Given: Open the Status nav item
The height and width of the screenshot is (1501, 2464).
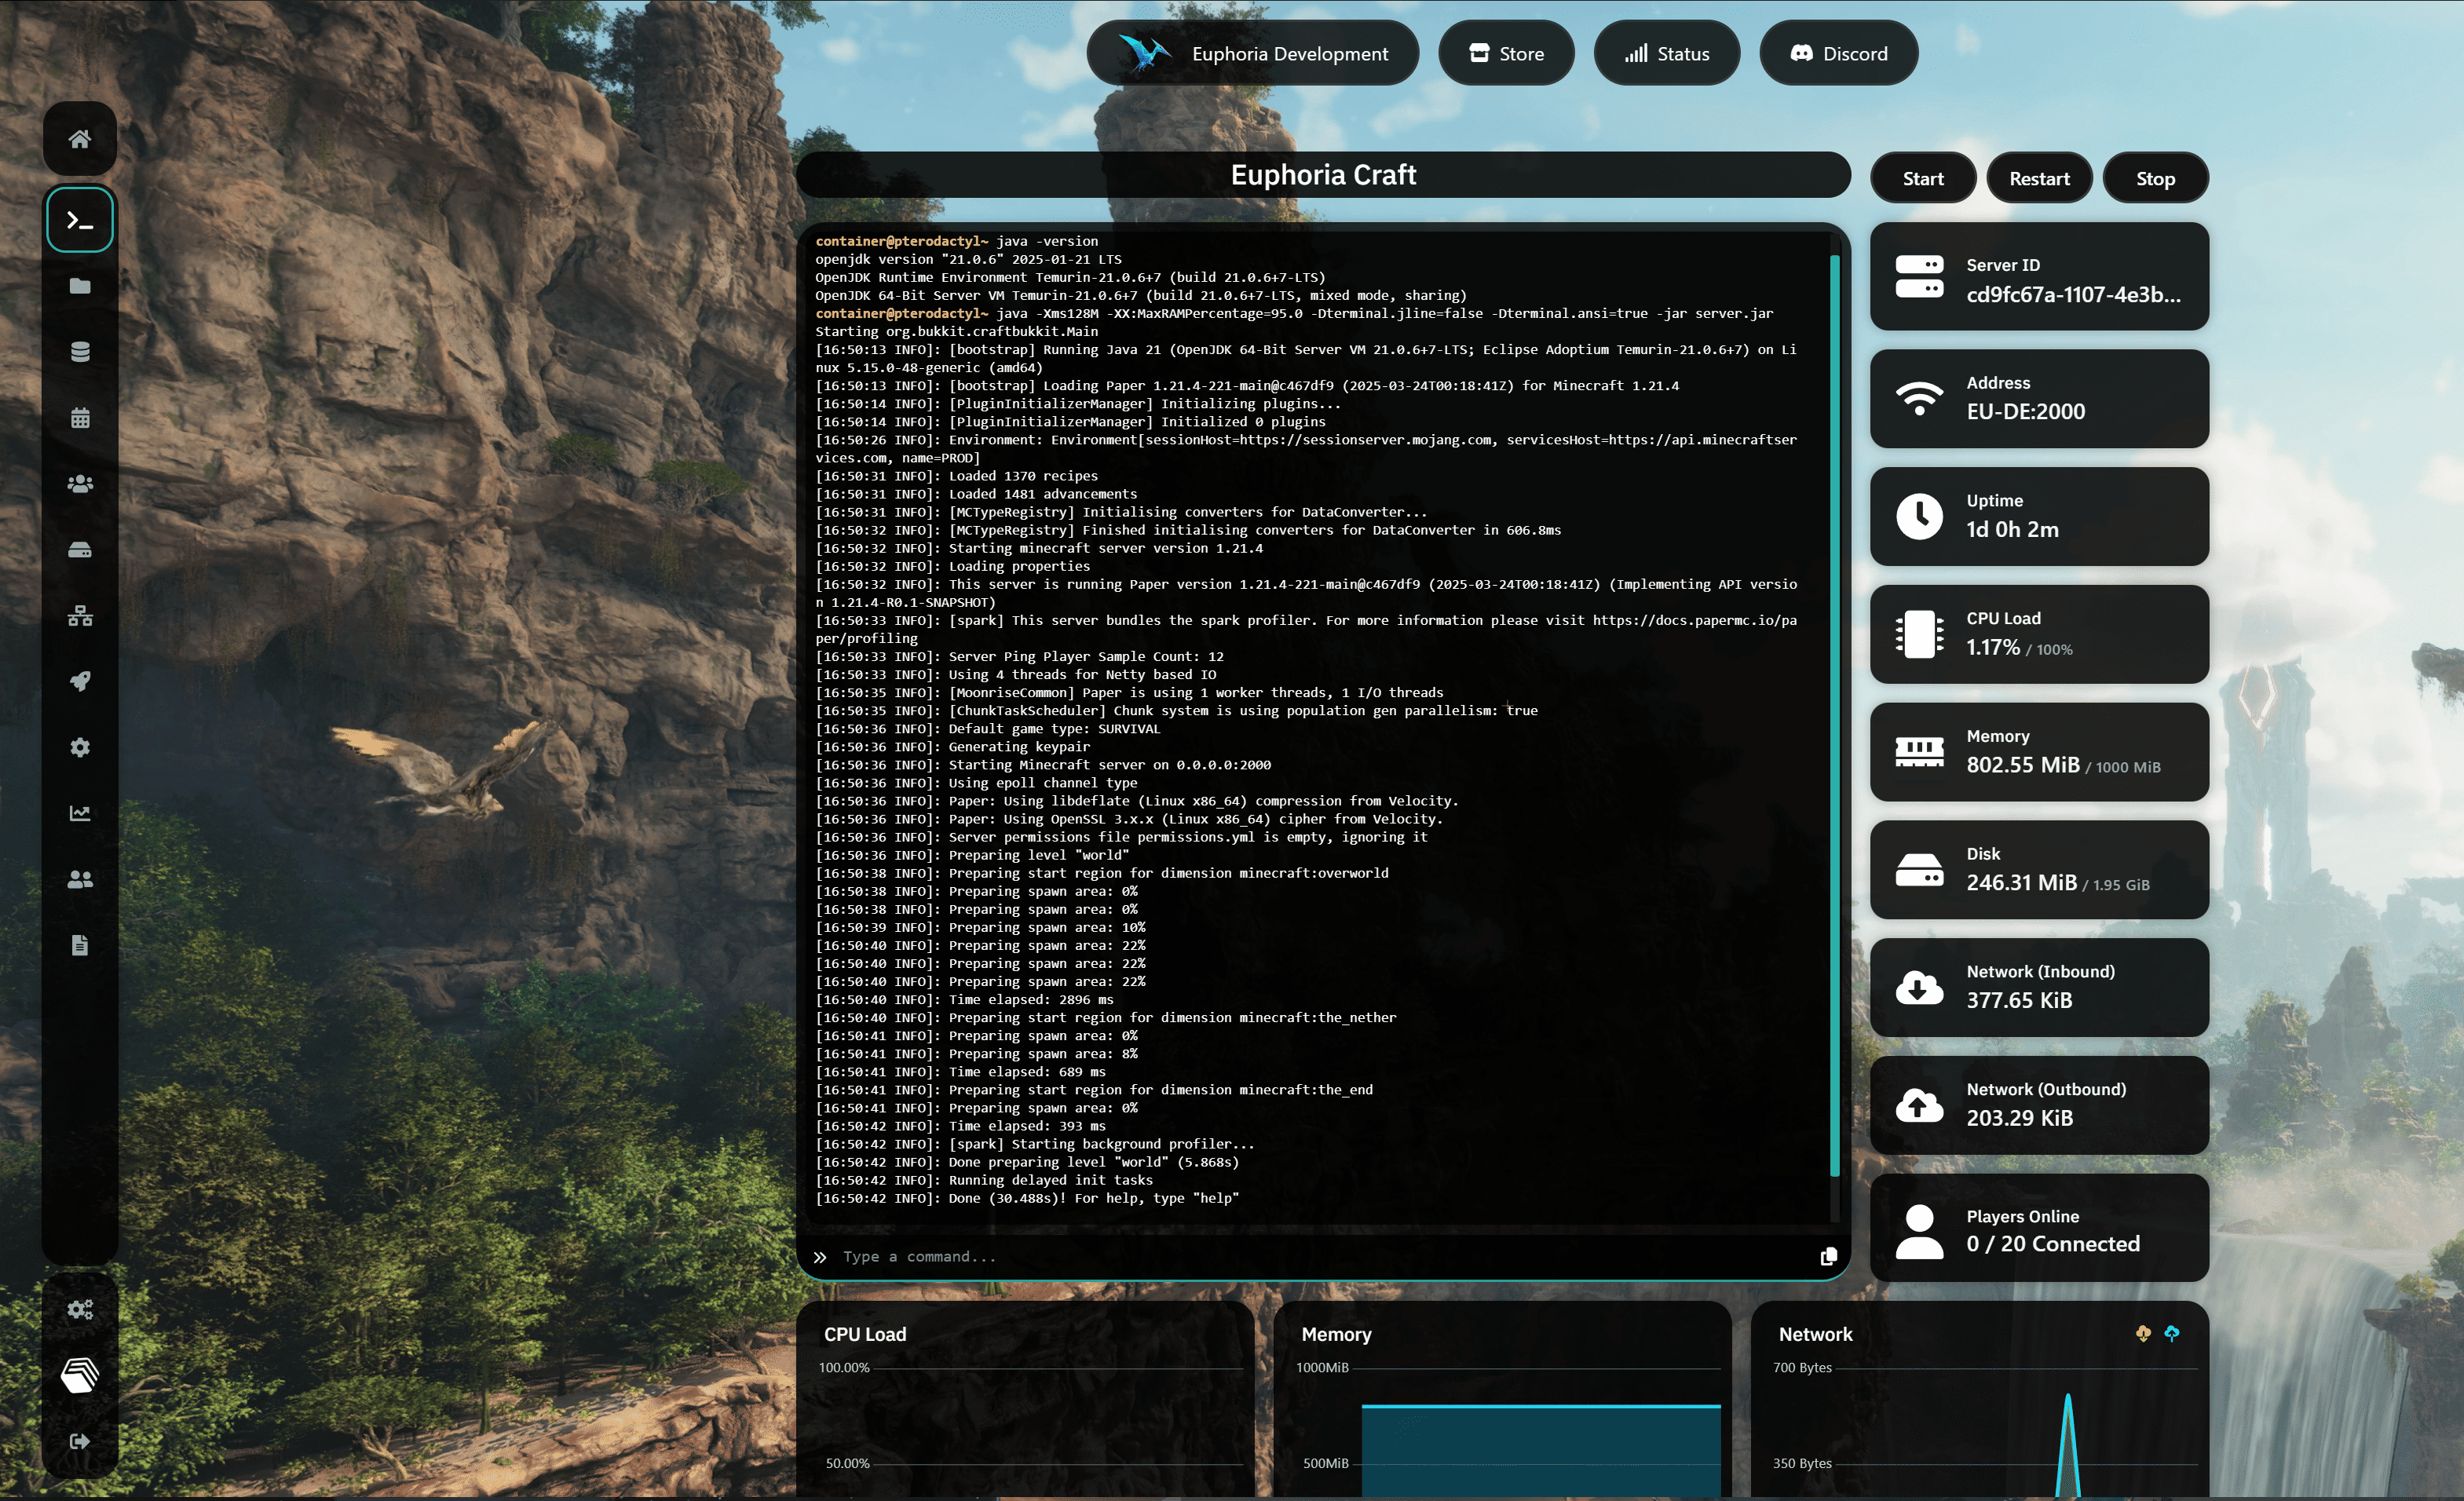Looking at the screenshot, I should point(1666,53).
